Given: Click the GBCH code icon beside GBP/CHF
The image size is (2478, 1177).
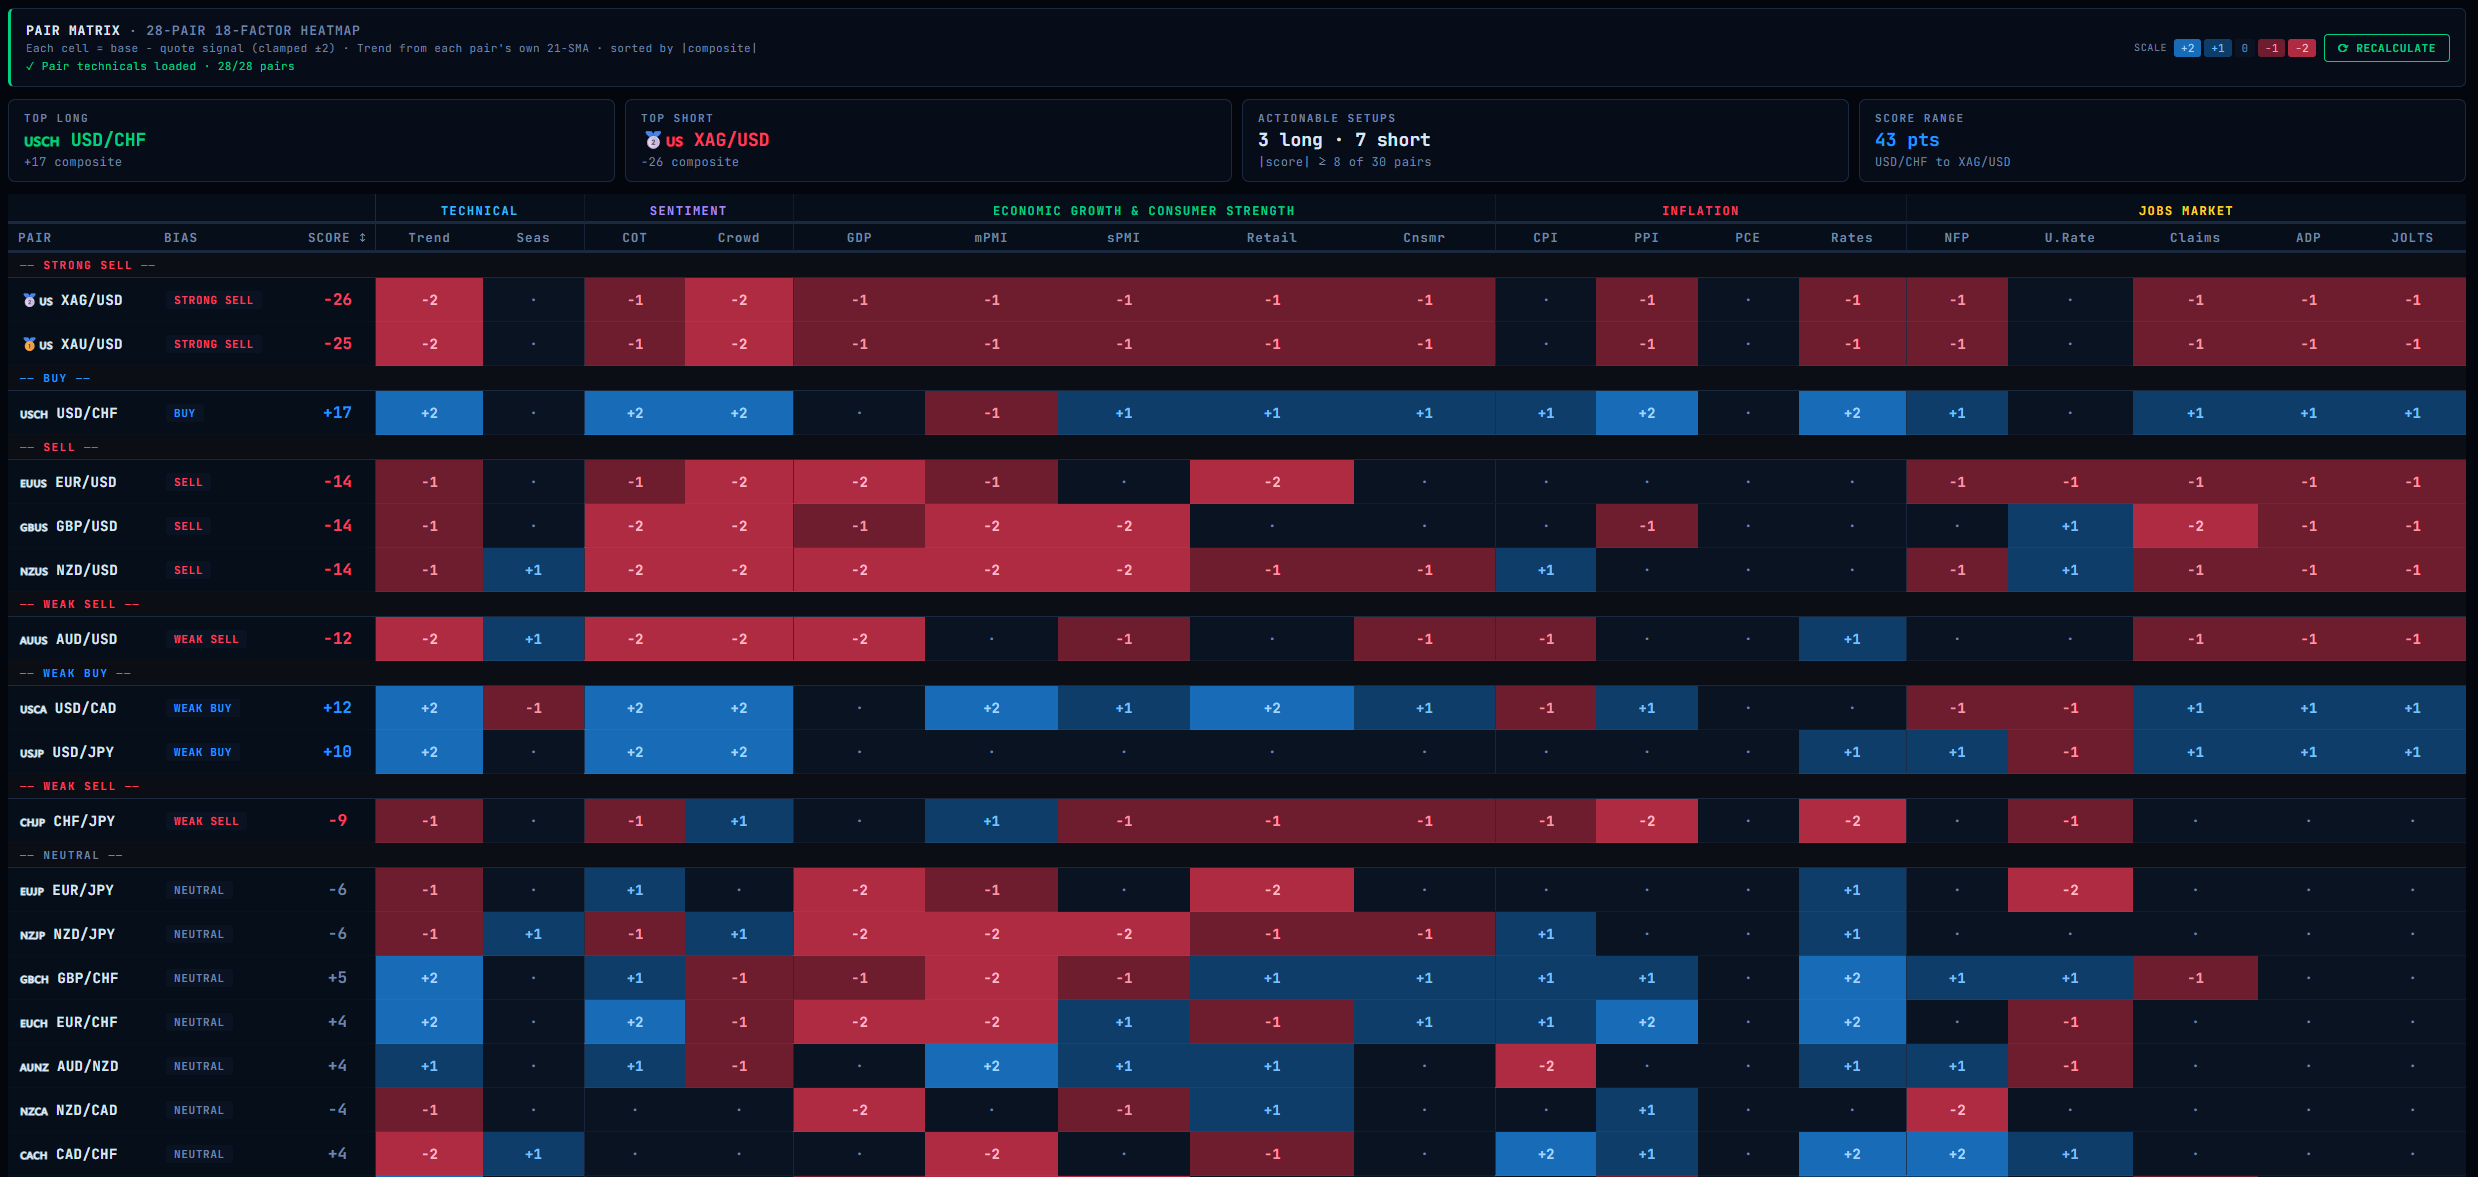Looking at the screenshot, I should point(34,979).
